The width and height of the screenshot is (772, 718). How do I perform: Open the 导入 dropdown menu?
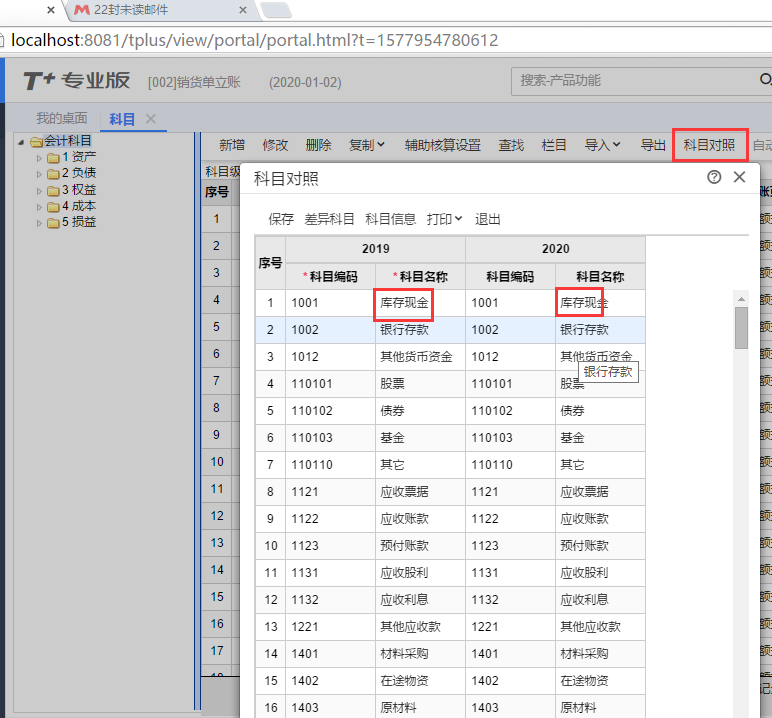click(x=602, y=145)
